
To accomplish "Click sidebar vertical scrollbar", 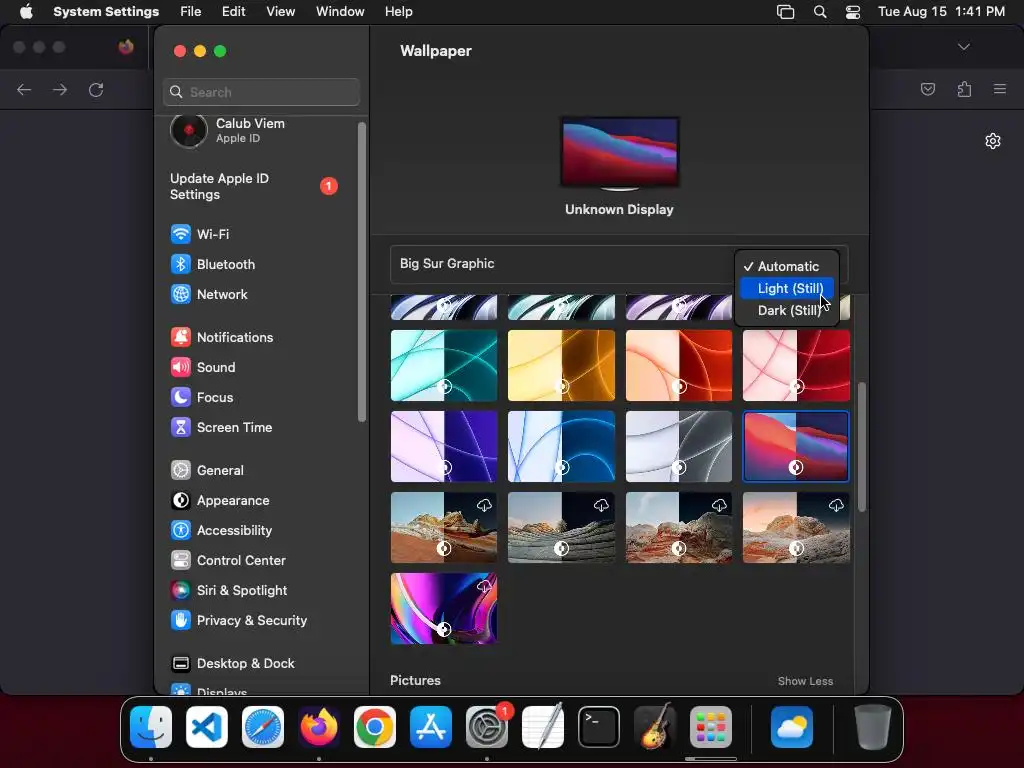I will [x=362, y=272].
